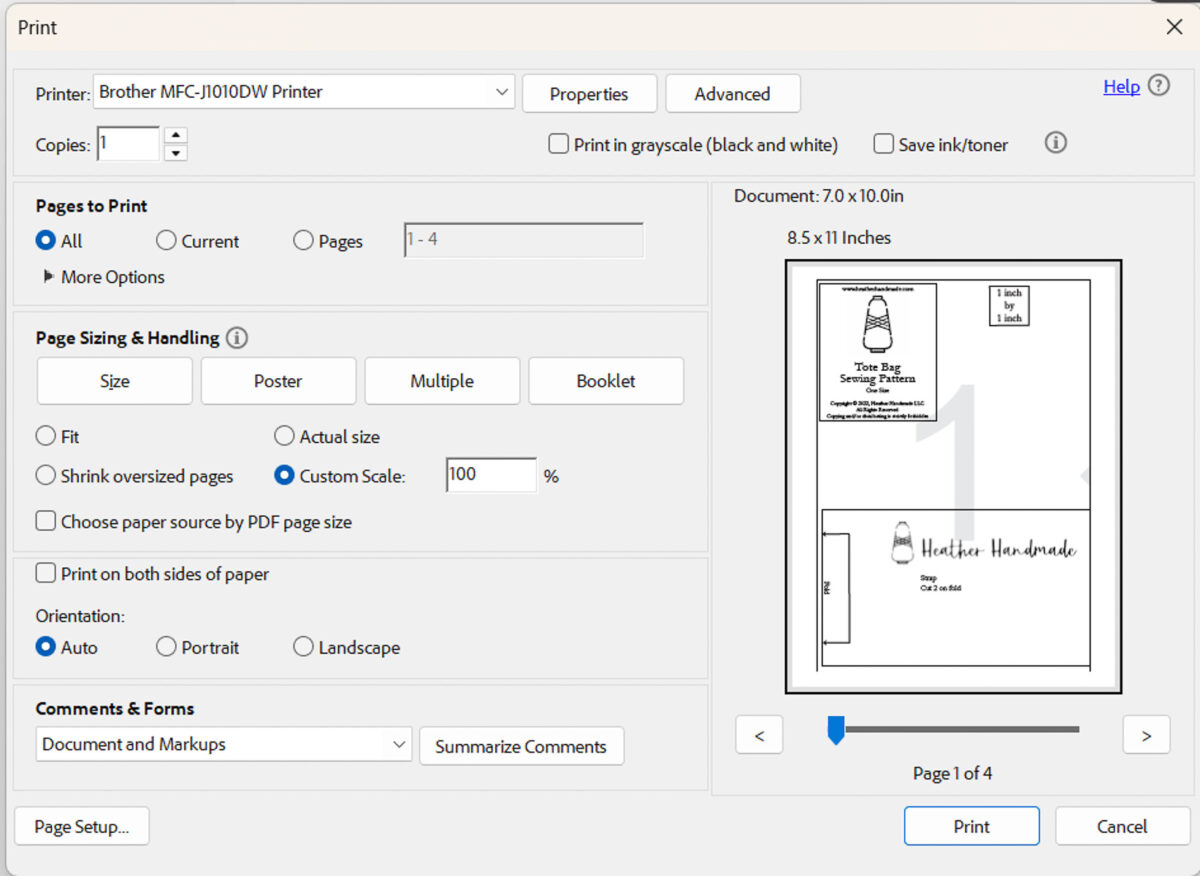Screen dimensions: 1200x876
Task: Decrease copies with the down arrow
Action: click(176, 153)
